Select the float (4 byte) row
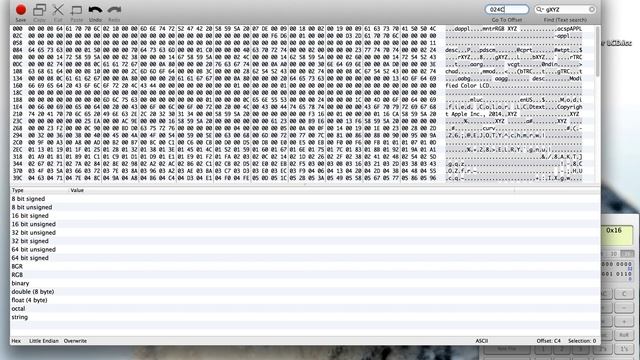This screenshot has width=640, height=360. point(305,300)
